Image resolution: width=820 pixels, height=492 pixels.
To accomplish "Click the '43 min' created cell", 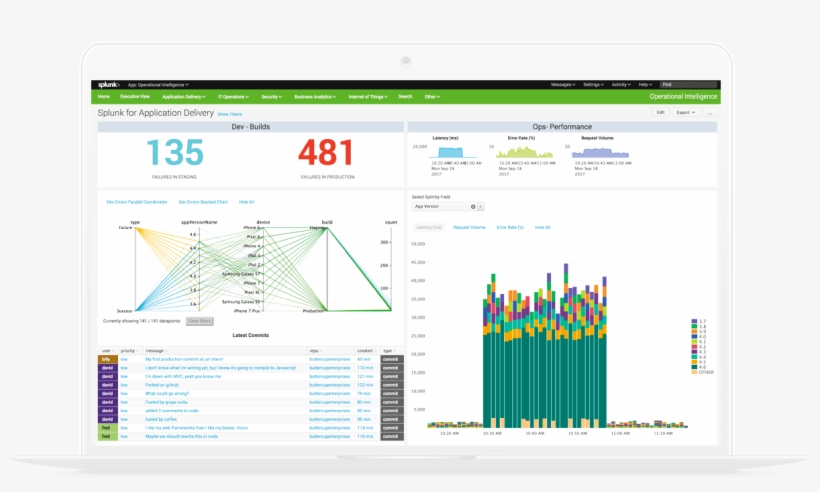I will 364,359.
